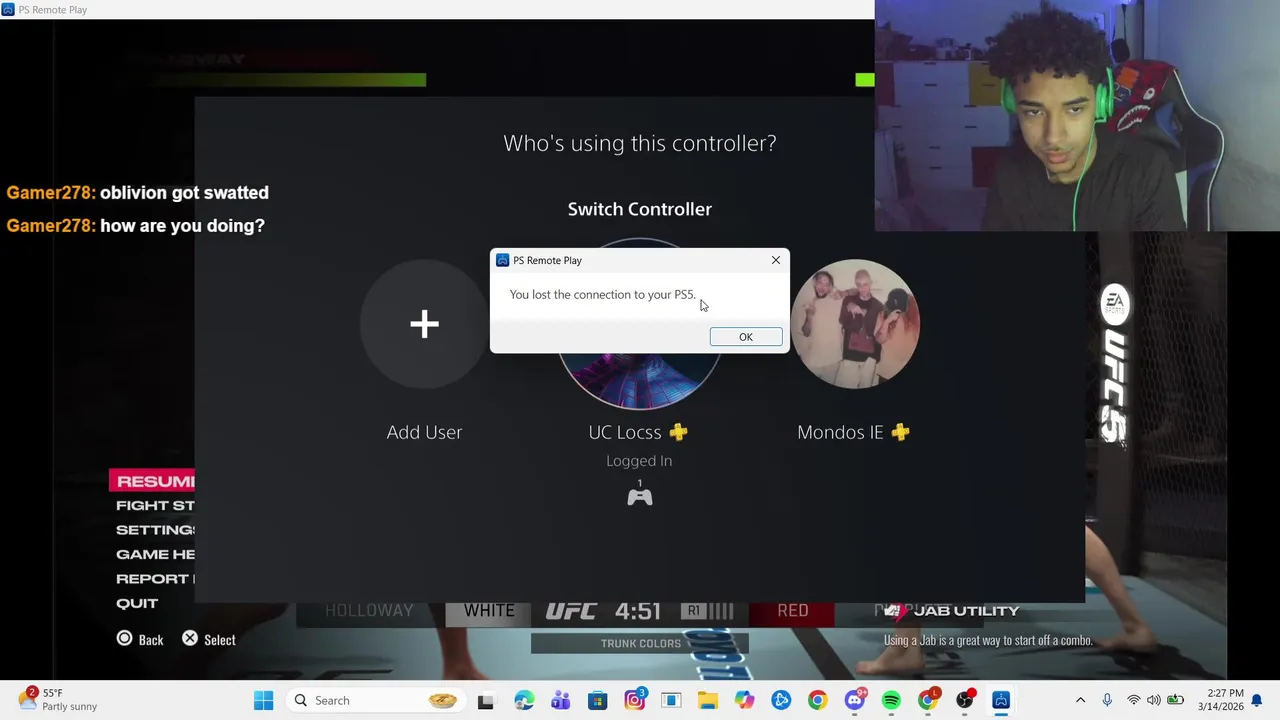Open the volume control in tray
Screen dimensions: 1280x720
point(1154,700)
